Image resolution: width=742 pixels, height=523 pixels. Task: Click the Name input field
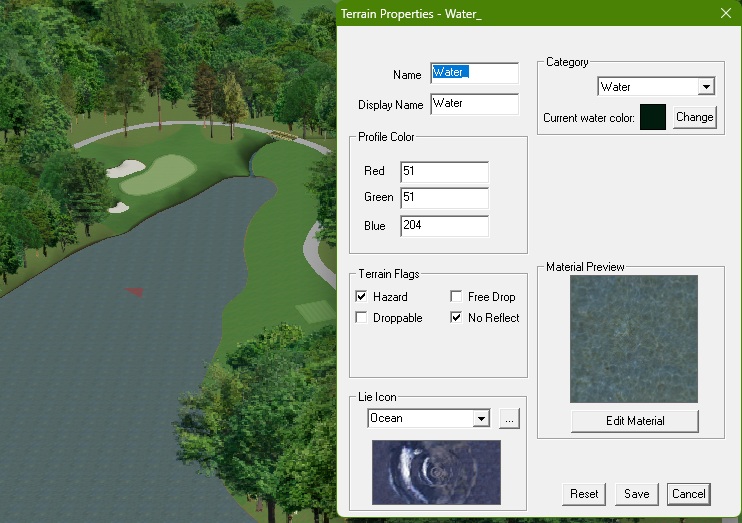point(475,73)
